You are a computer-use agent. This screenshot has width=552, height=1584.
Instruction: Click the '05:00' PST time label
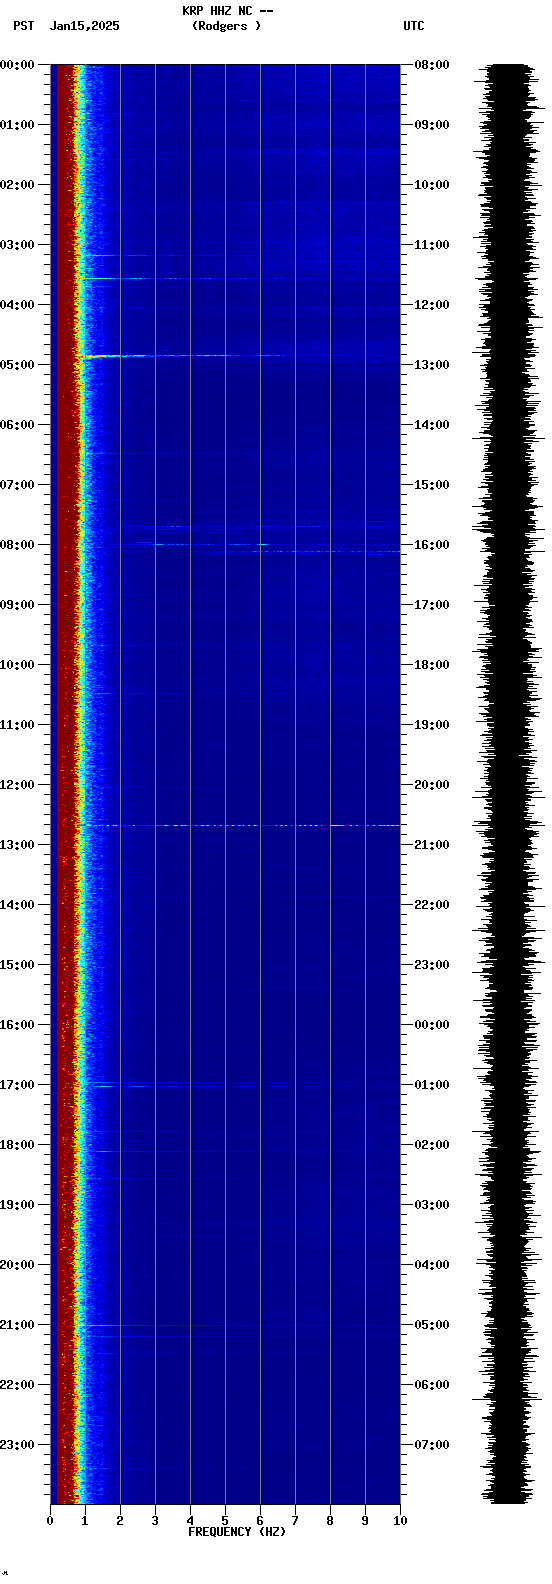(18, 365)
